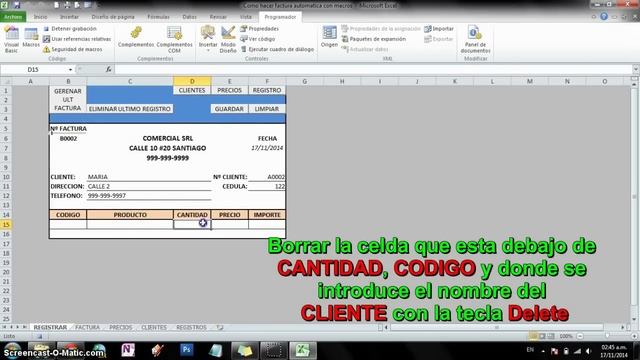
Task: Switch to the Vista tab
Action: tap(246, 17)
